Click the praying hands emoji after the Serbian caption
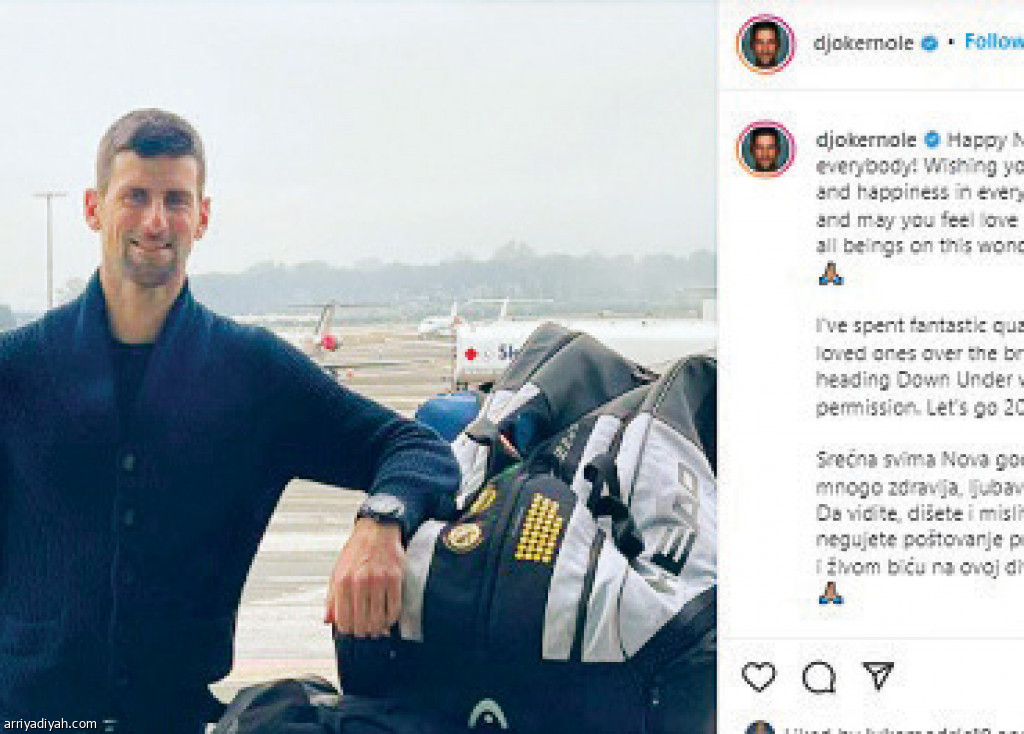 830,593
